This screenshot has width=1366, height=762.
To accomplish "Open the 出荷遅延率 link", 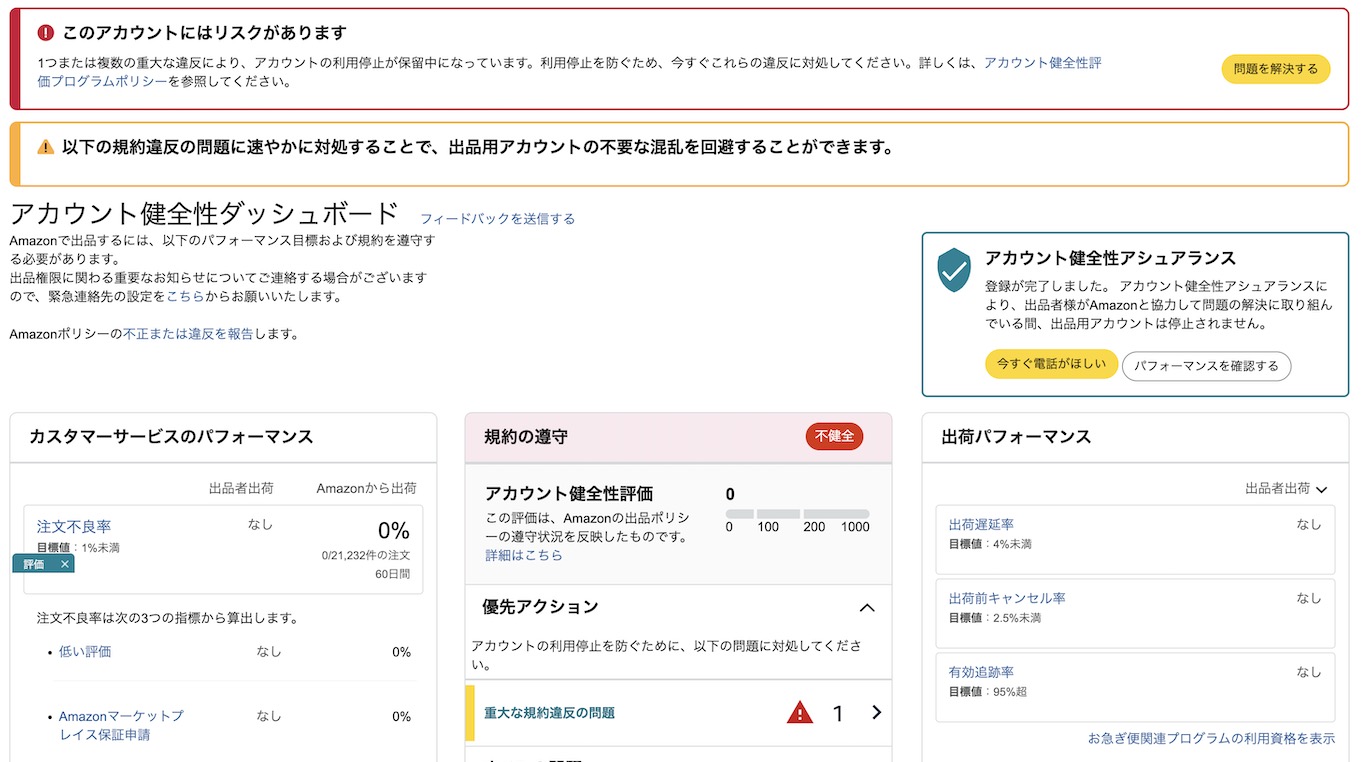I will coord(981,524).
